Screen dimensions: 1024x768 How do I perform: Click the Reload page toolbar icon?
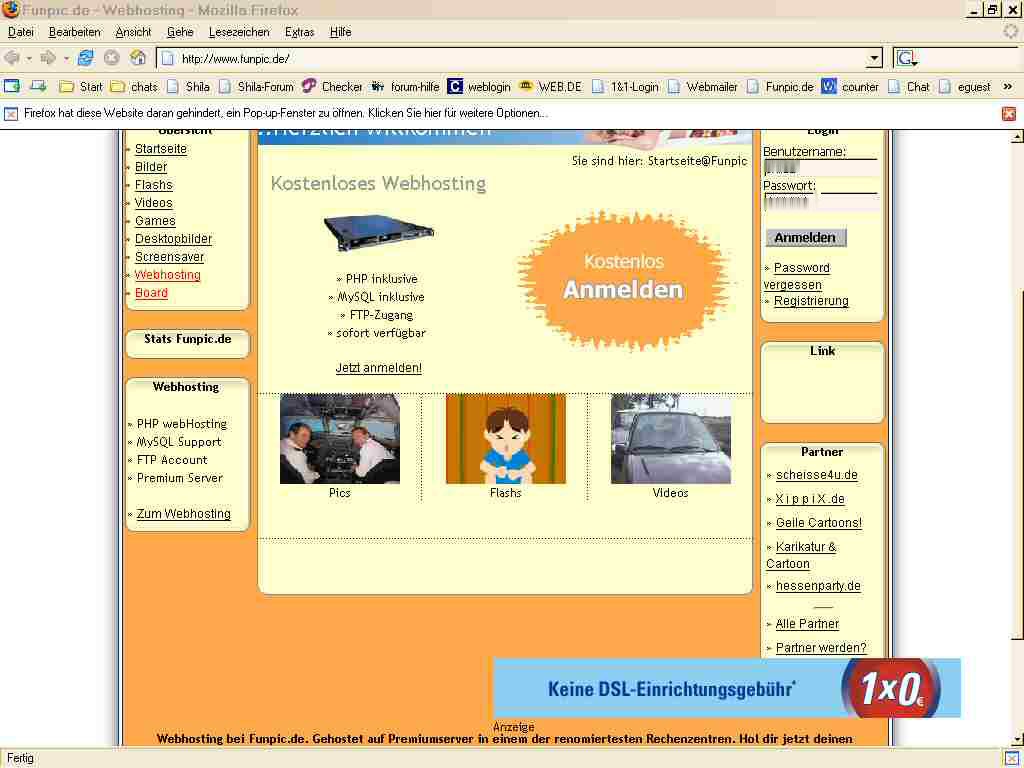tap(86, 58)
